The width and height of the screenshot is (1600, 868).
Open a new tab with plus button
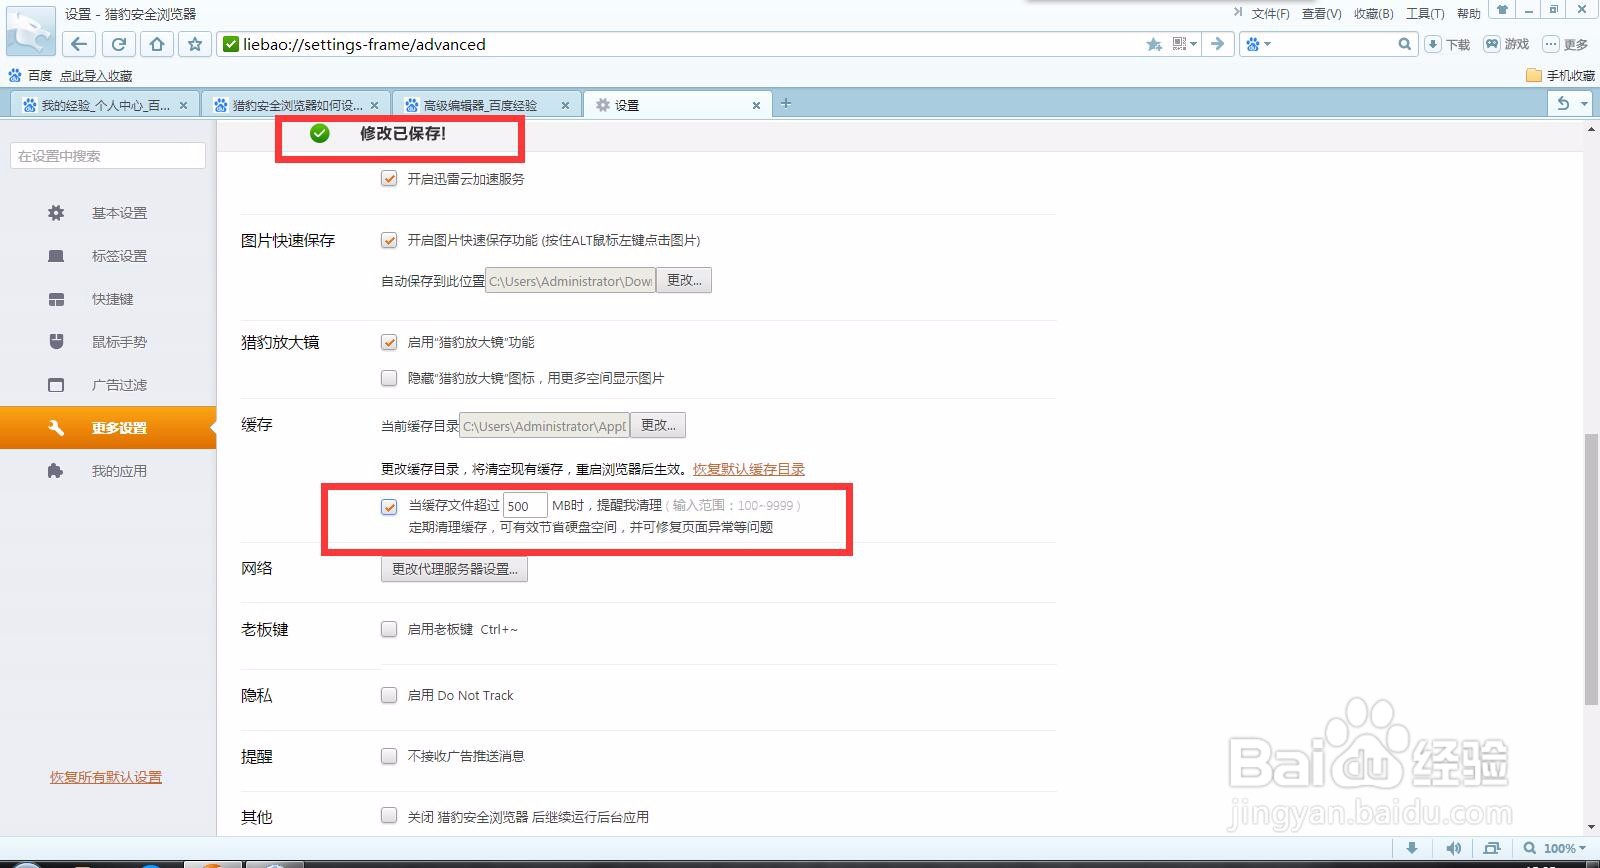[786, 103]
